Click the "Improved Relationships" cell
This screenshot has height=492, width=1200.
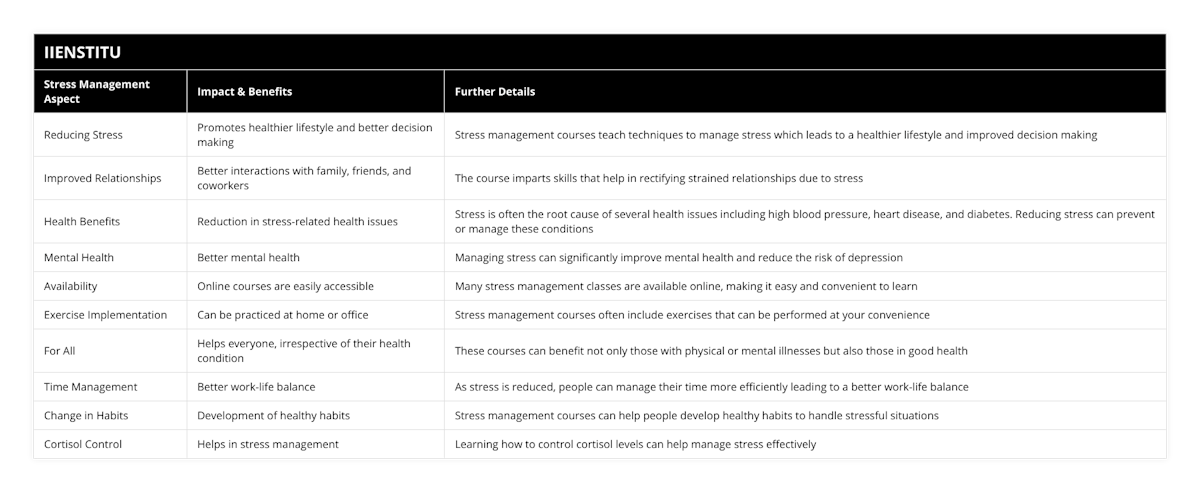102,178
